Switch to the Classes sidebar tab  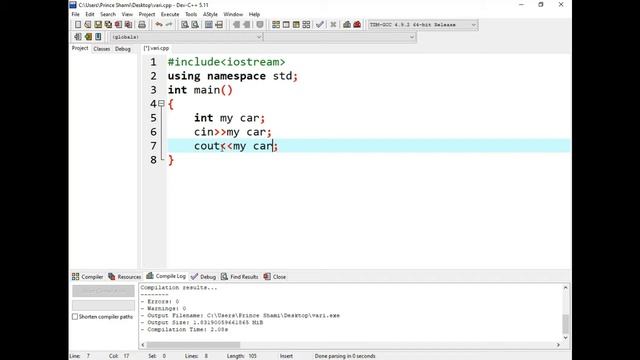[x=102, y=49]
